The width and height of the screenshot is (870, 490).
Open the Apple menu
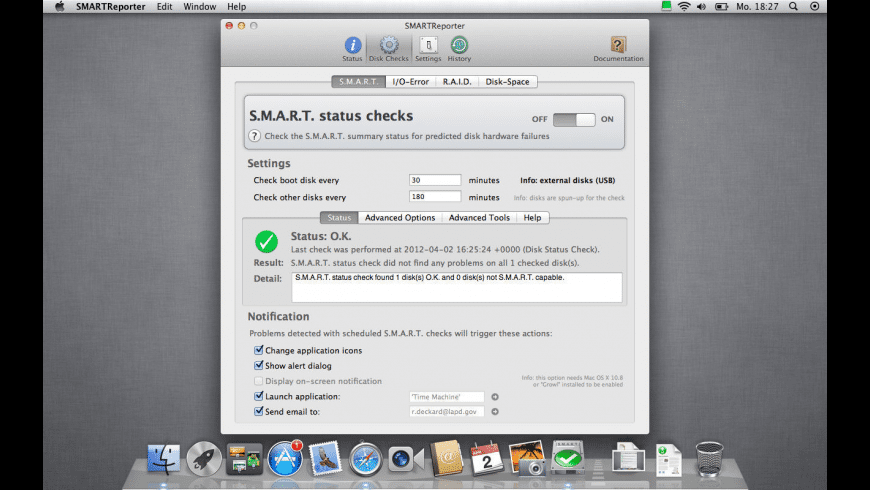point(59,7)
